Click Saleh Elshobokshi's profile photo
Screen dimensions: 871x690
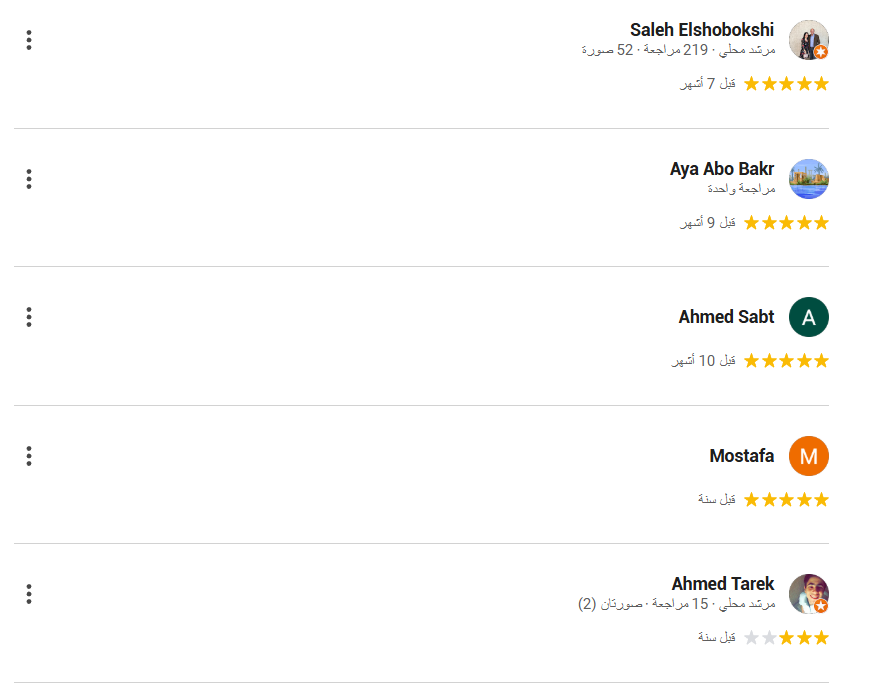click(808, 40)
